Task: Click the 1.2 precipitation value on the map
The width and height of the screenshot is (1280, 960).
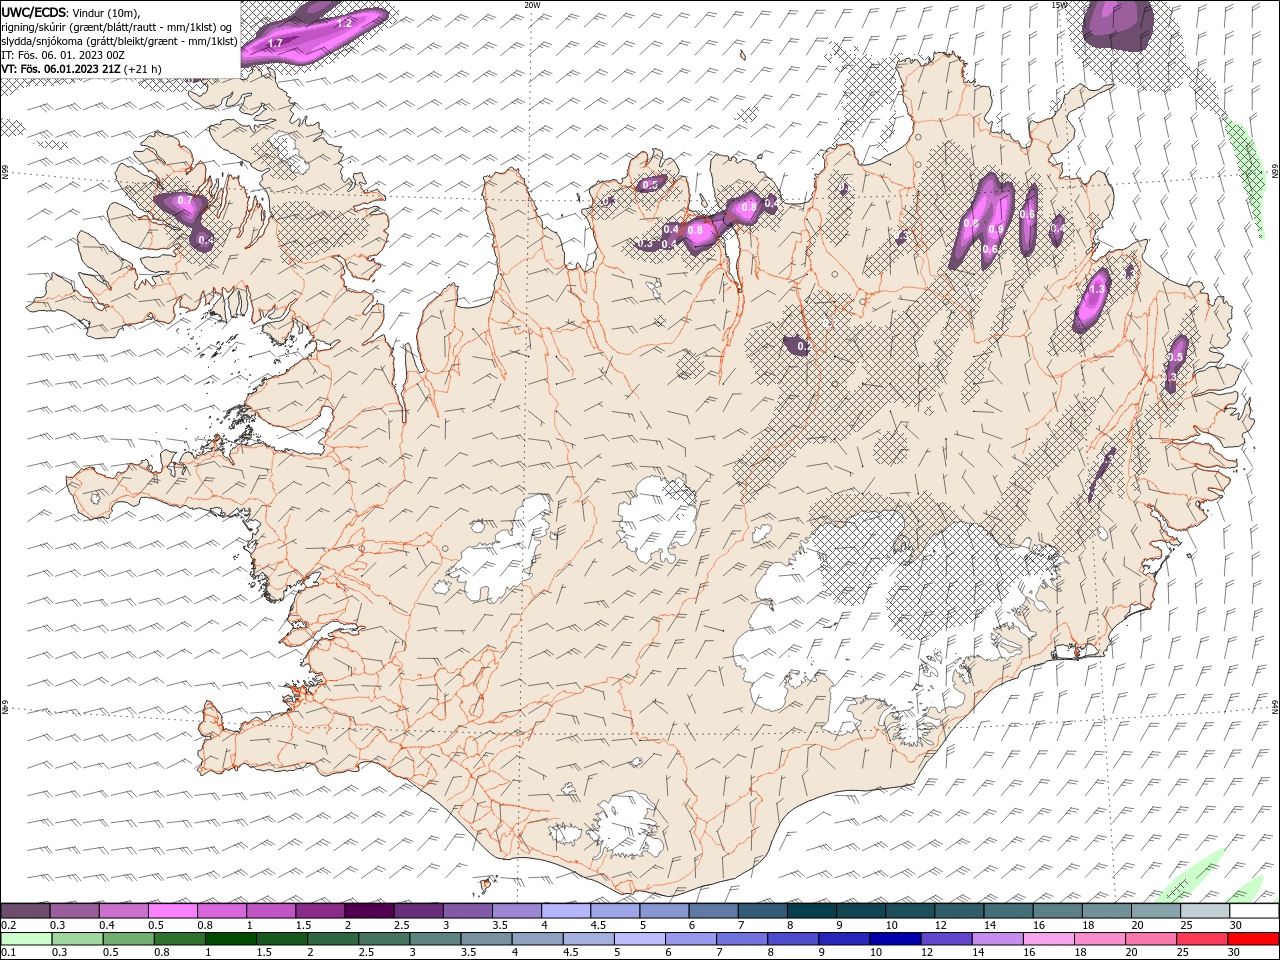Action: [344, 22]
